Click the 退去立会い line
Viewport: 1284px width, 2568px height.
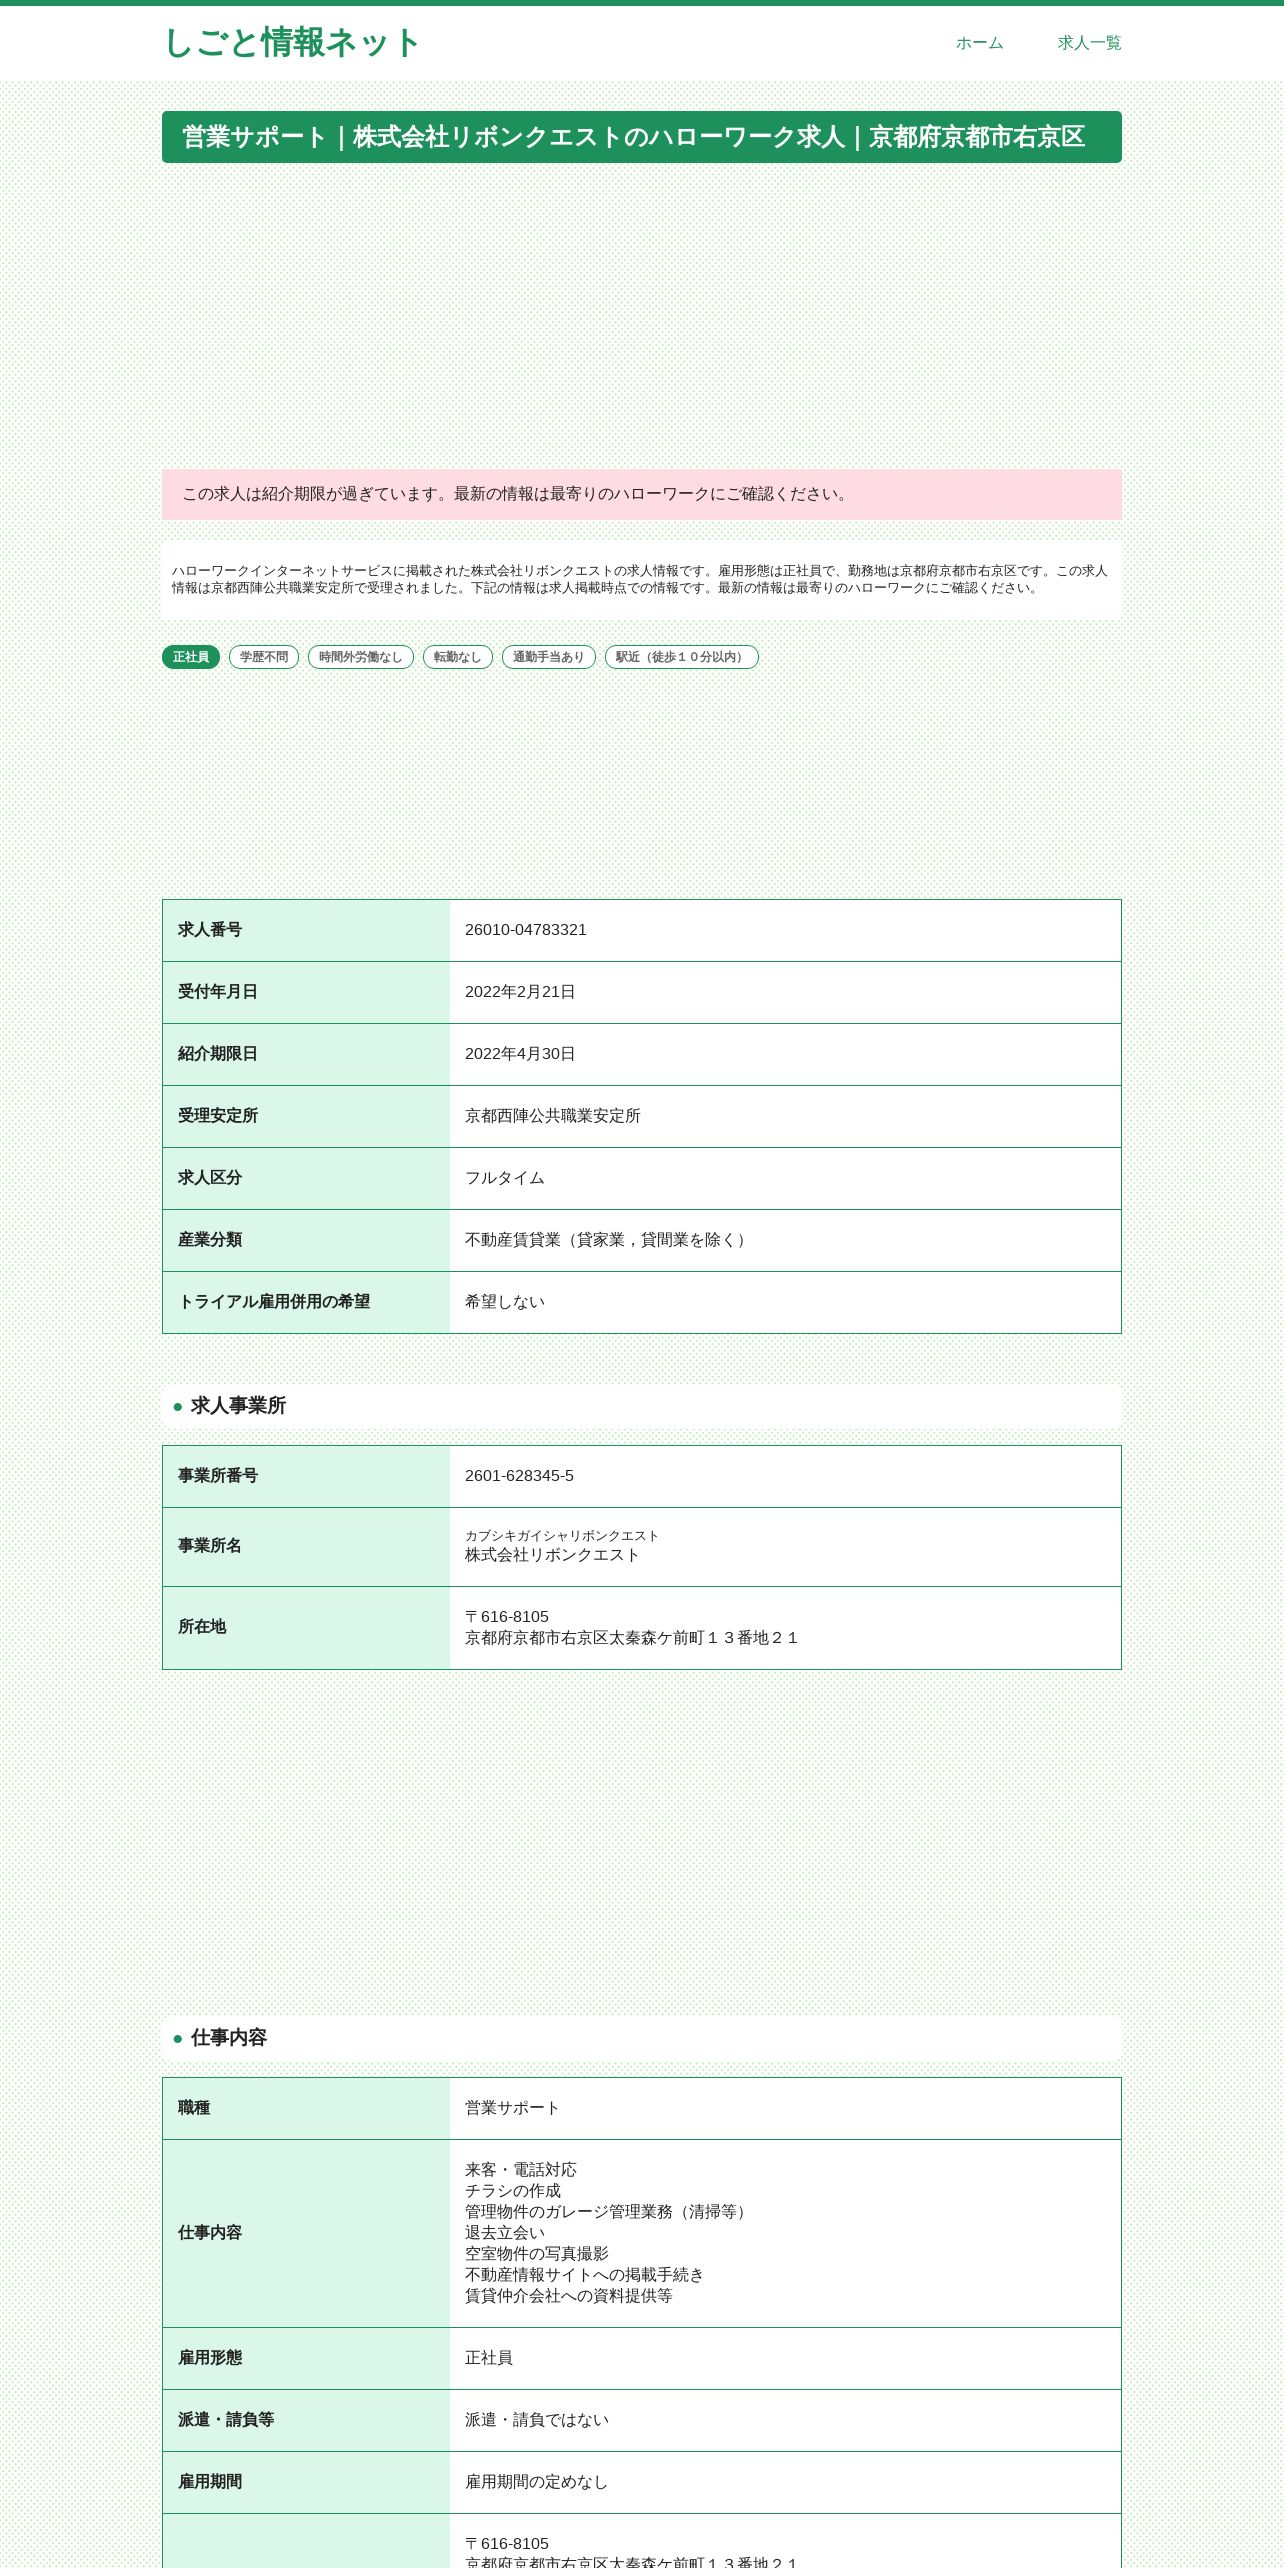pyautogui.click(x=505, y=2233)
